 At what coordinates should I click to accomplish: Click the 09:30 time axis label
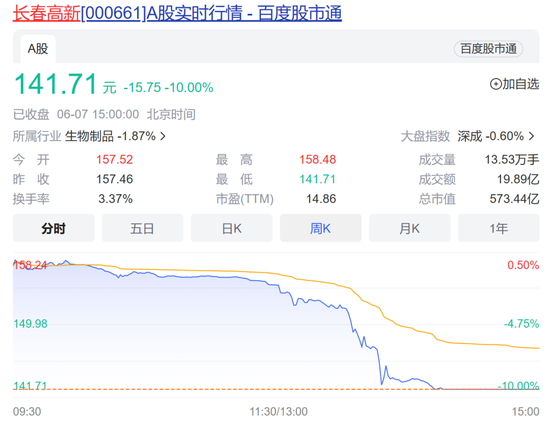coord(27,411)
